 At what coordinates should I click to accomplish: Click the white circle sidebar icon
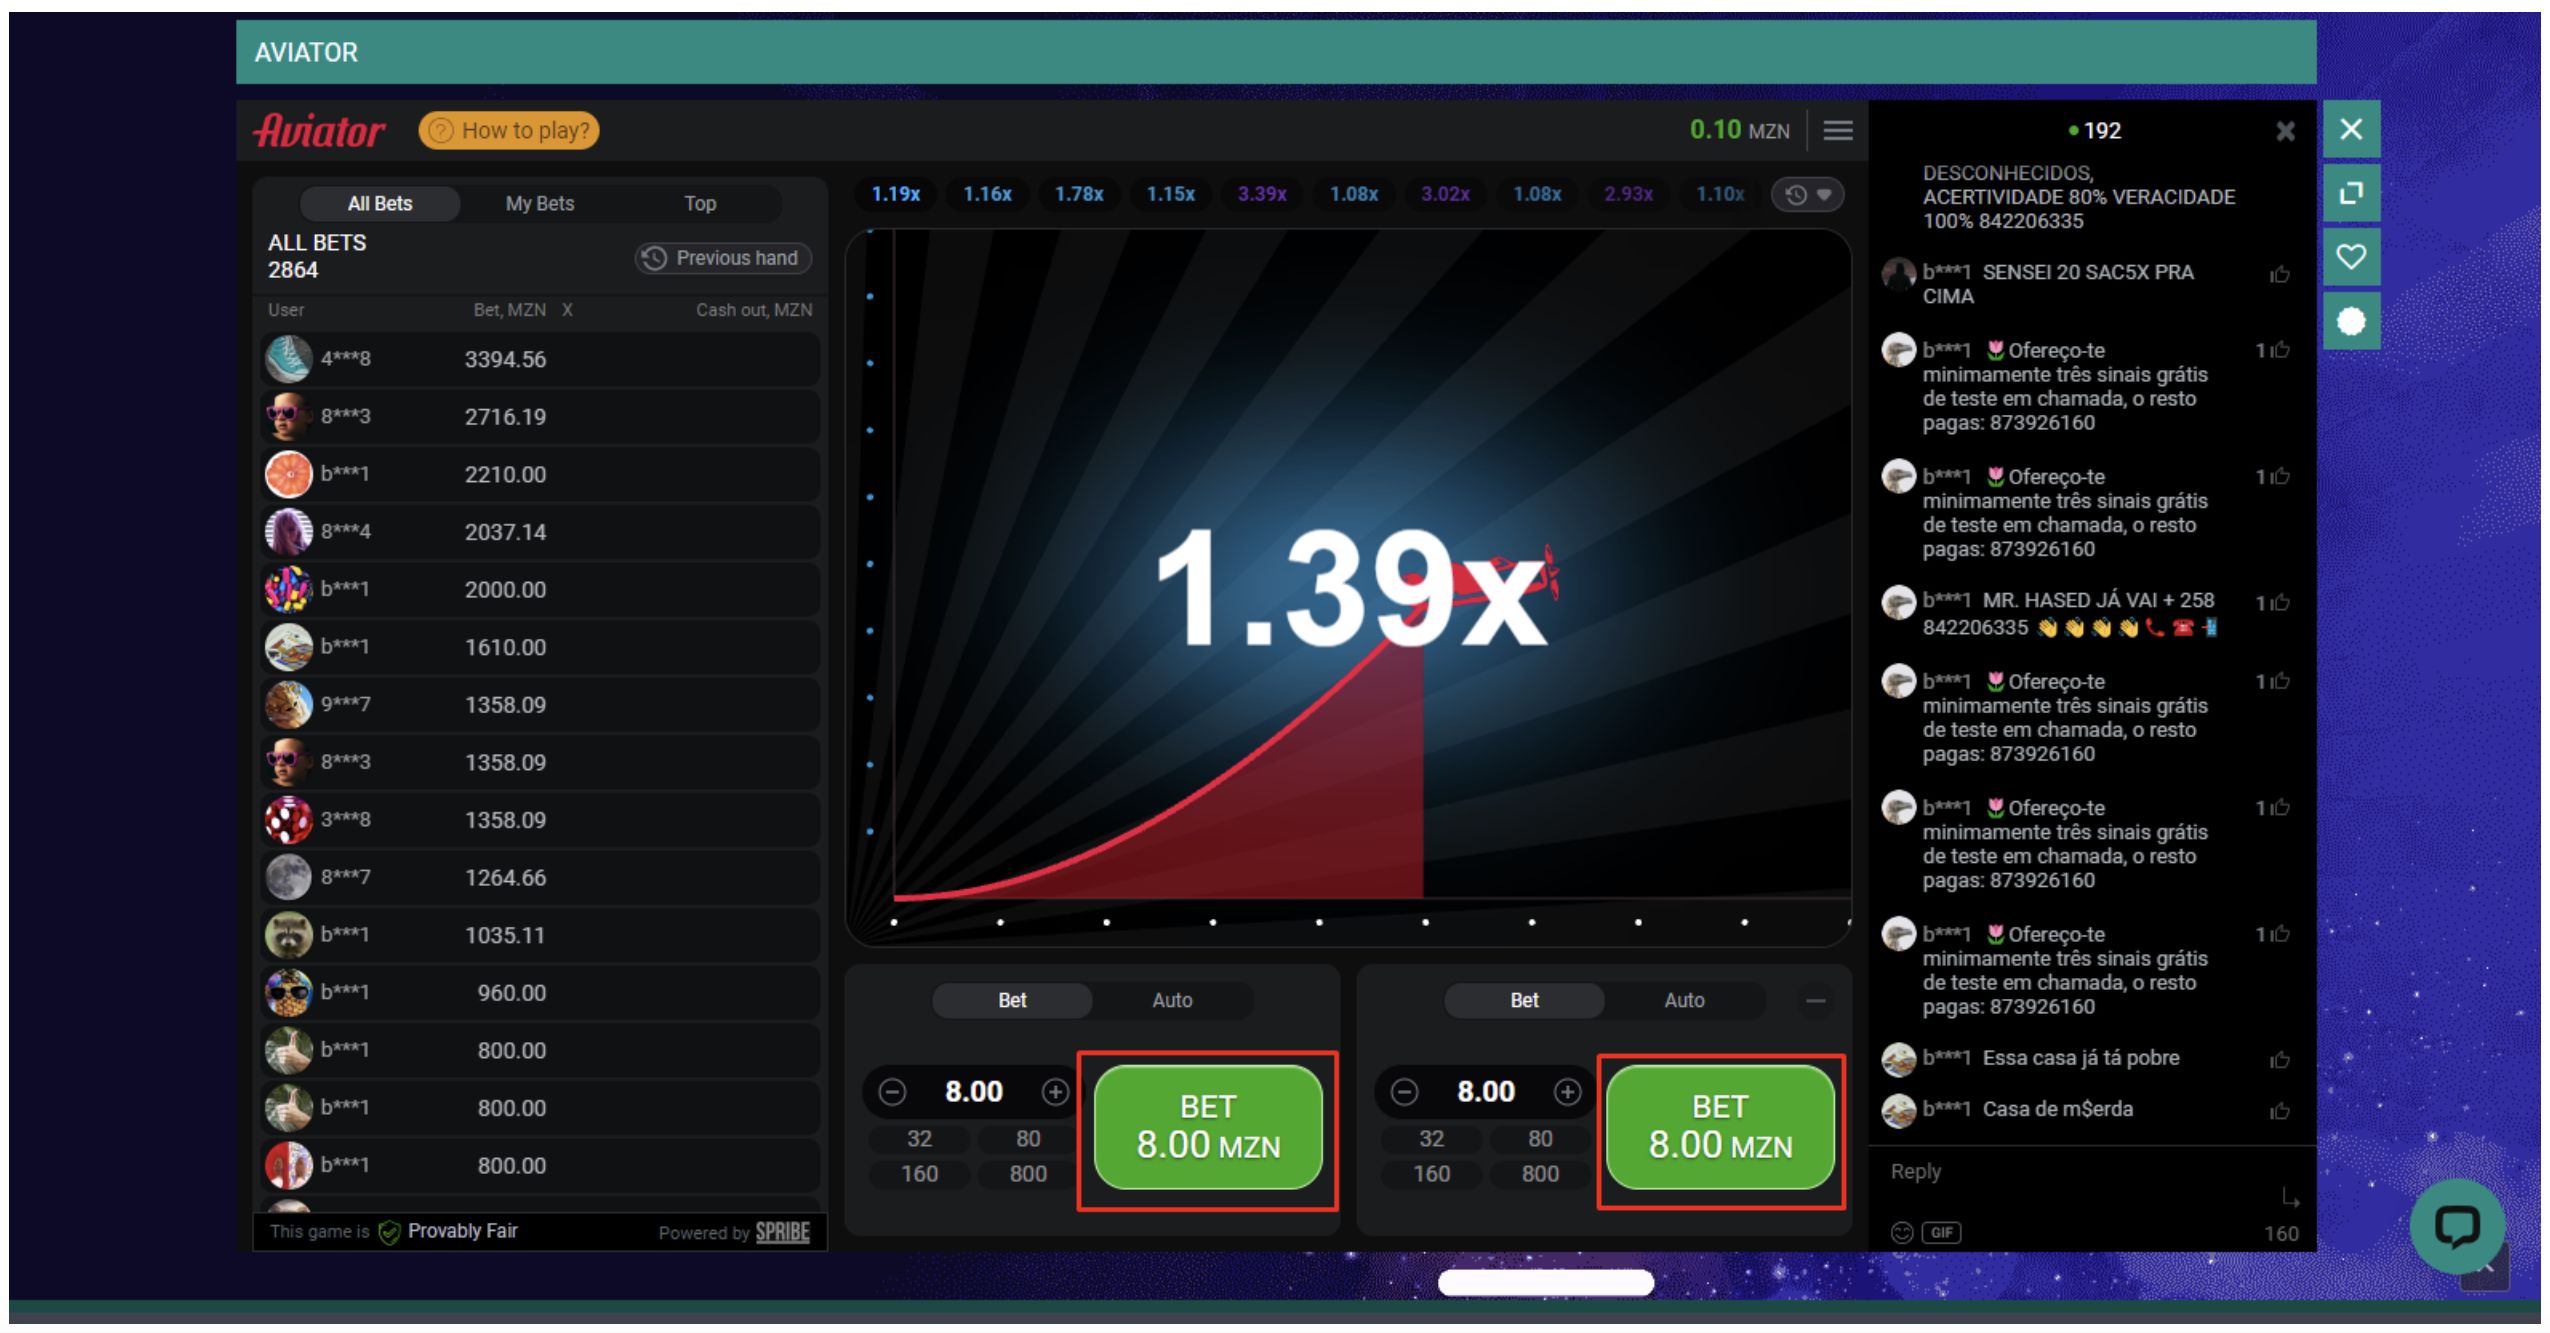[x=2351, y=321]
